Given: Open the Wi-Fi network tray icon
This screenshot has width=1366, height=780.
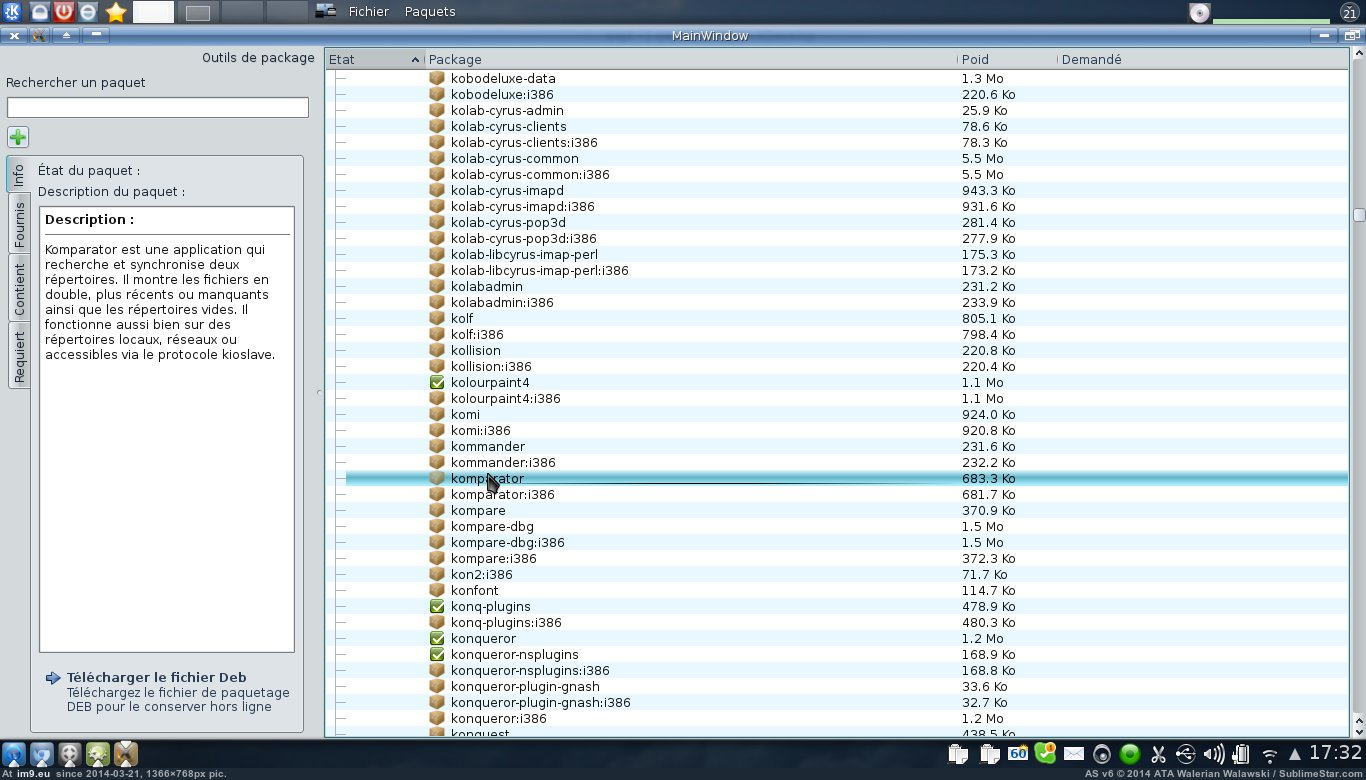Looking at the screenshot, I should coord(1269,755).
